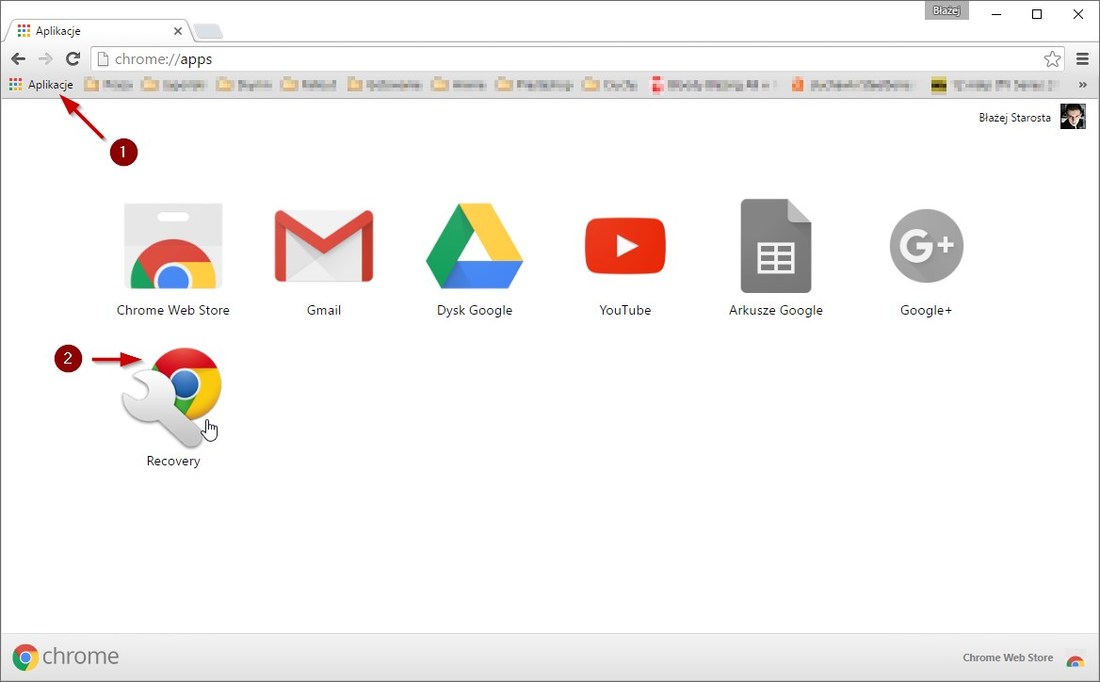Click the forward navigation arrow
This screenshot has width=1100, height=682.
click(x=46, y=59)
